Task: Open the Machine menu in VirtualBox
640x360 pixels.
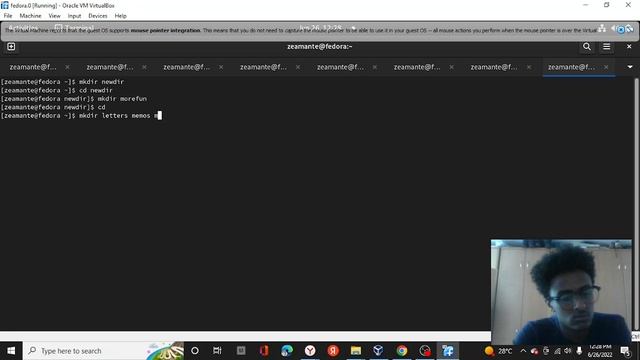Action: pyautogui.click(x=31, y=16)
